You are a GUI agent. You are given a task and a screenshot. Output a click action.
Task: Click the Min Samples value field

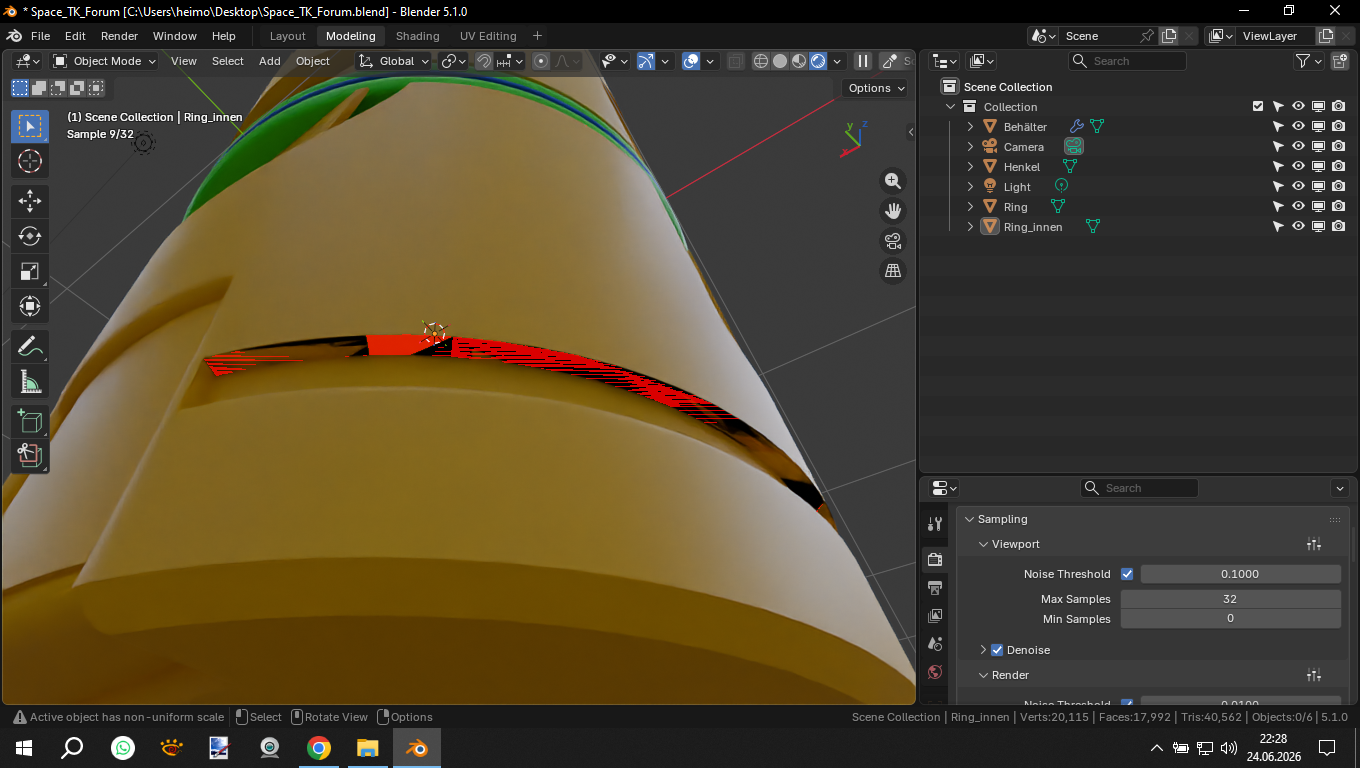coord(1230,619)
